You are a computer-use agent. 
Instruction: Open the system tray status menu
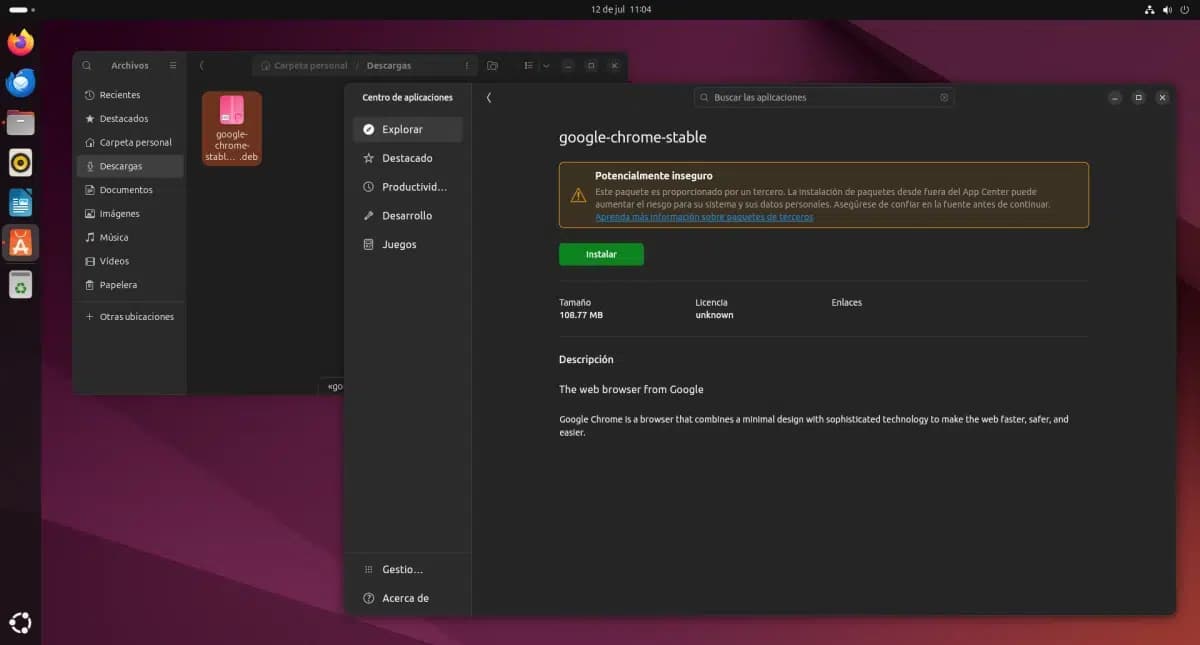click(x=1167, y=9)
